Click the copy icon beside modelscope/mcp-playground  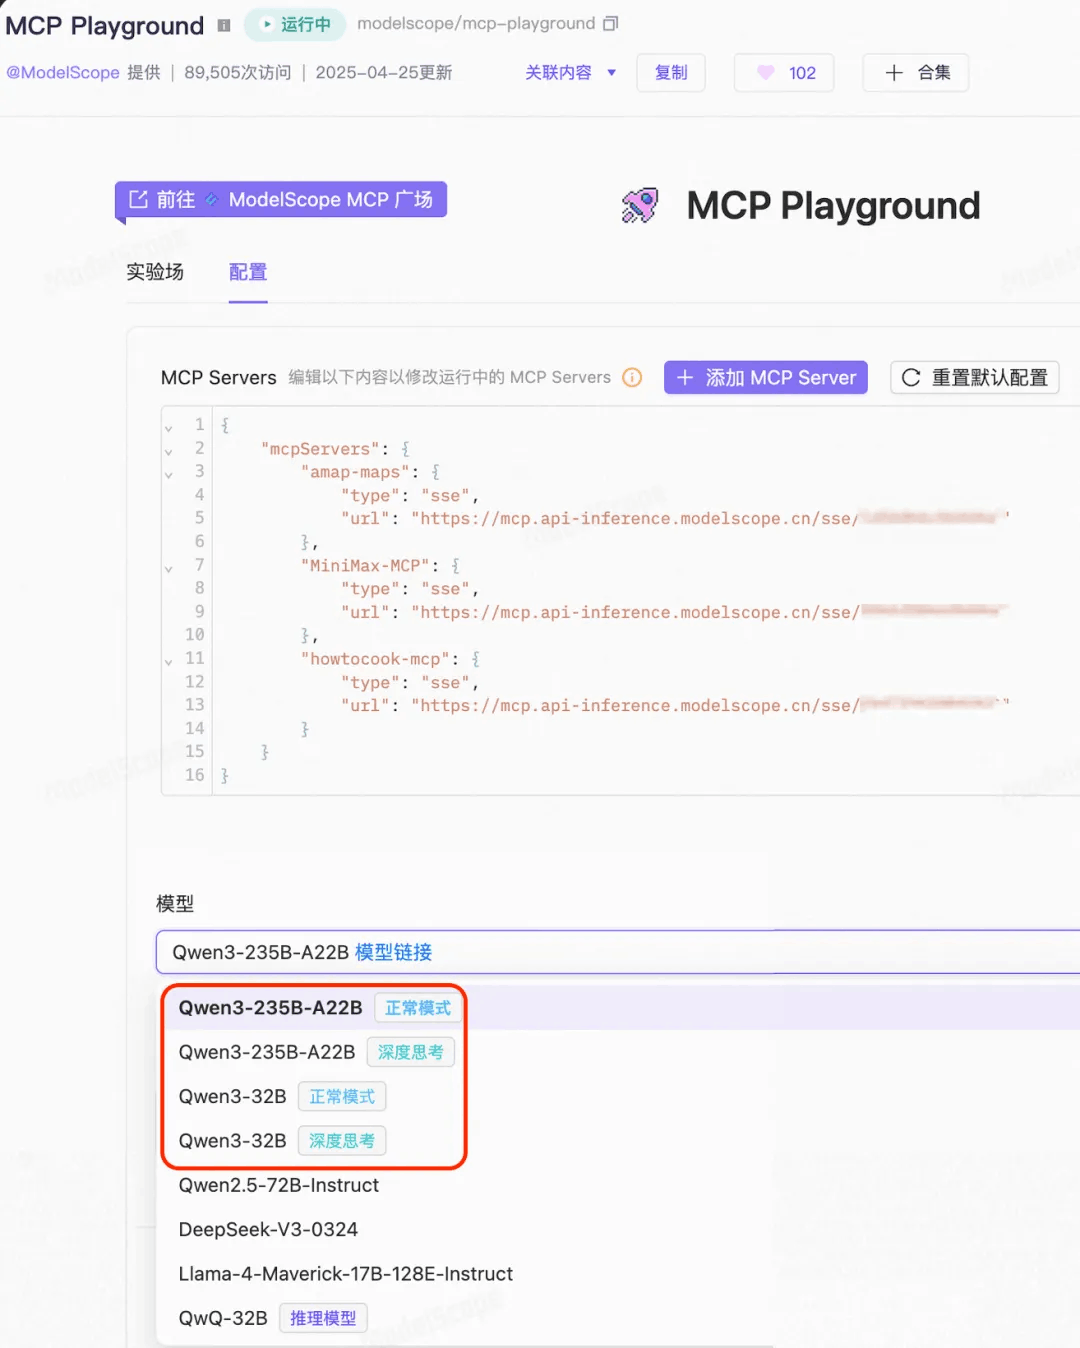611,23
